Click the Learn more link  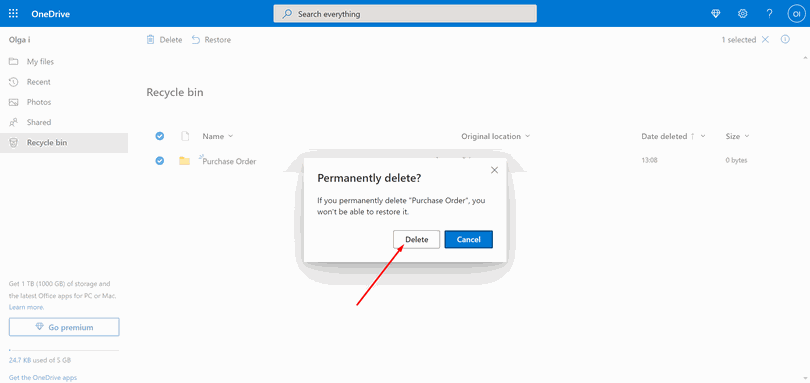26,307
